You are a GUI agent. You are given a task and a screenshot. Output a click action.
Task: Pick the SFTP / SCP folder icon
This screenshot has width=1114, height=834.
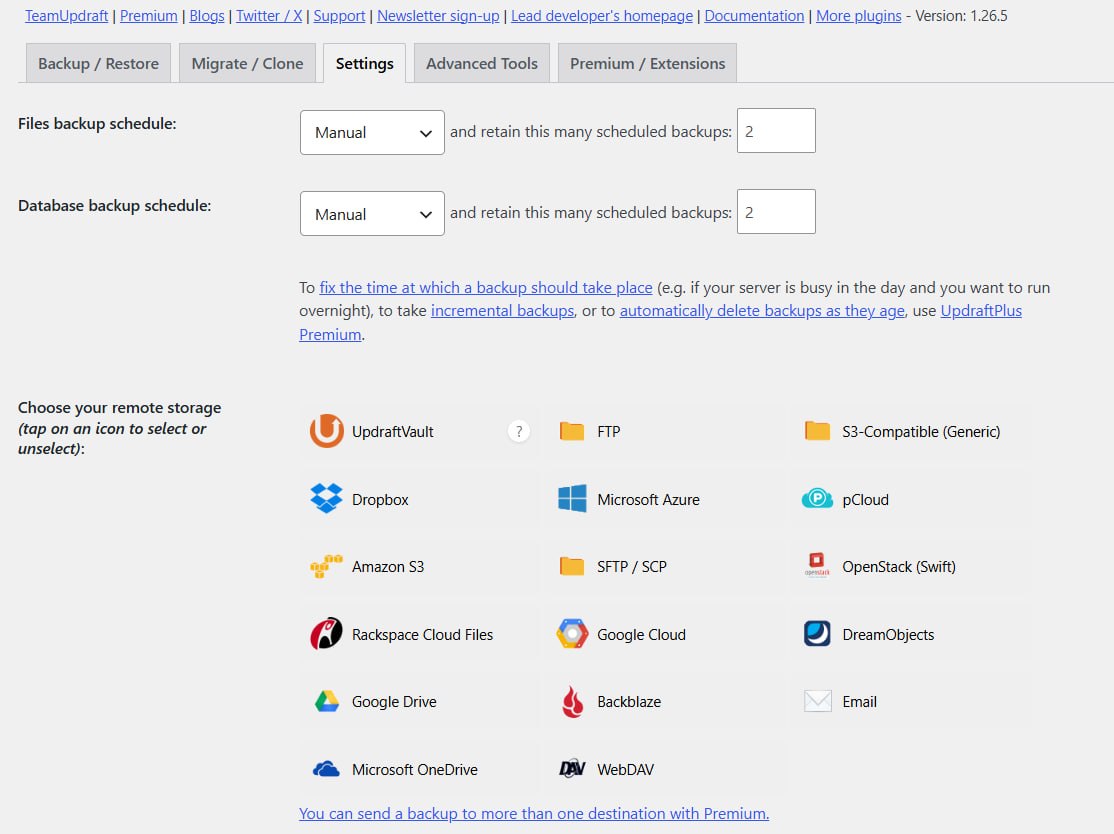point(572,566)
